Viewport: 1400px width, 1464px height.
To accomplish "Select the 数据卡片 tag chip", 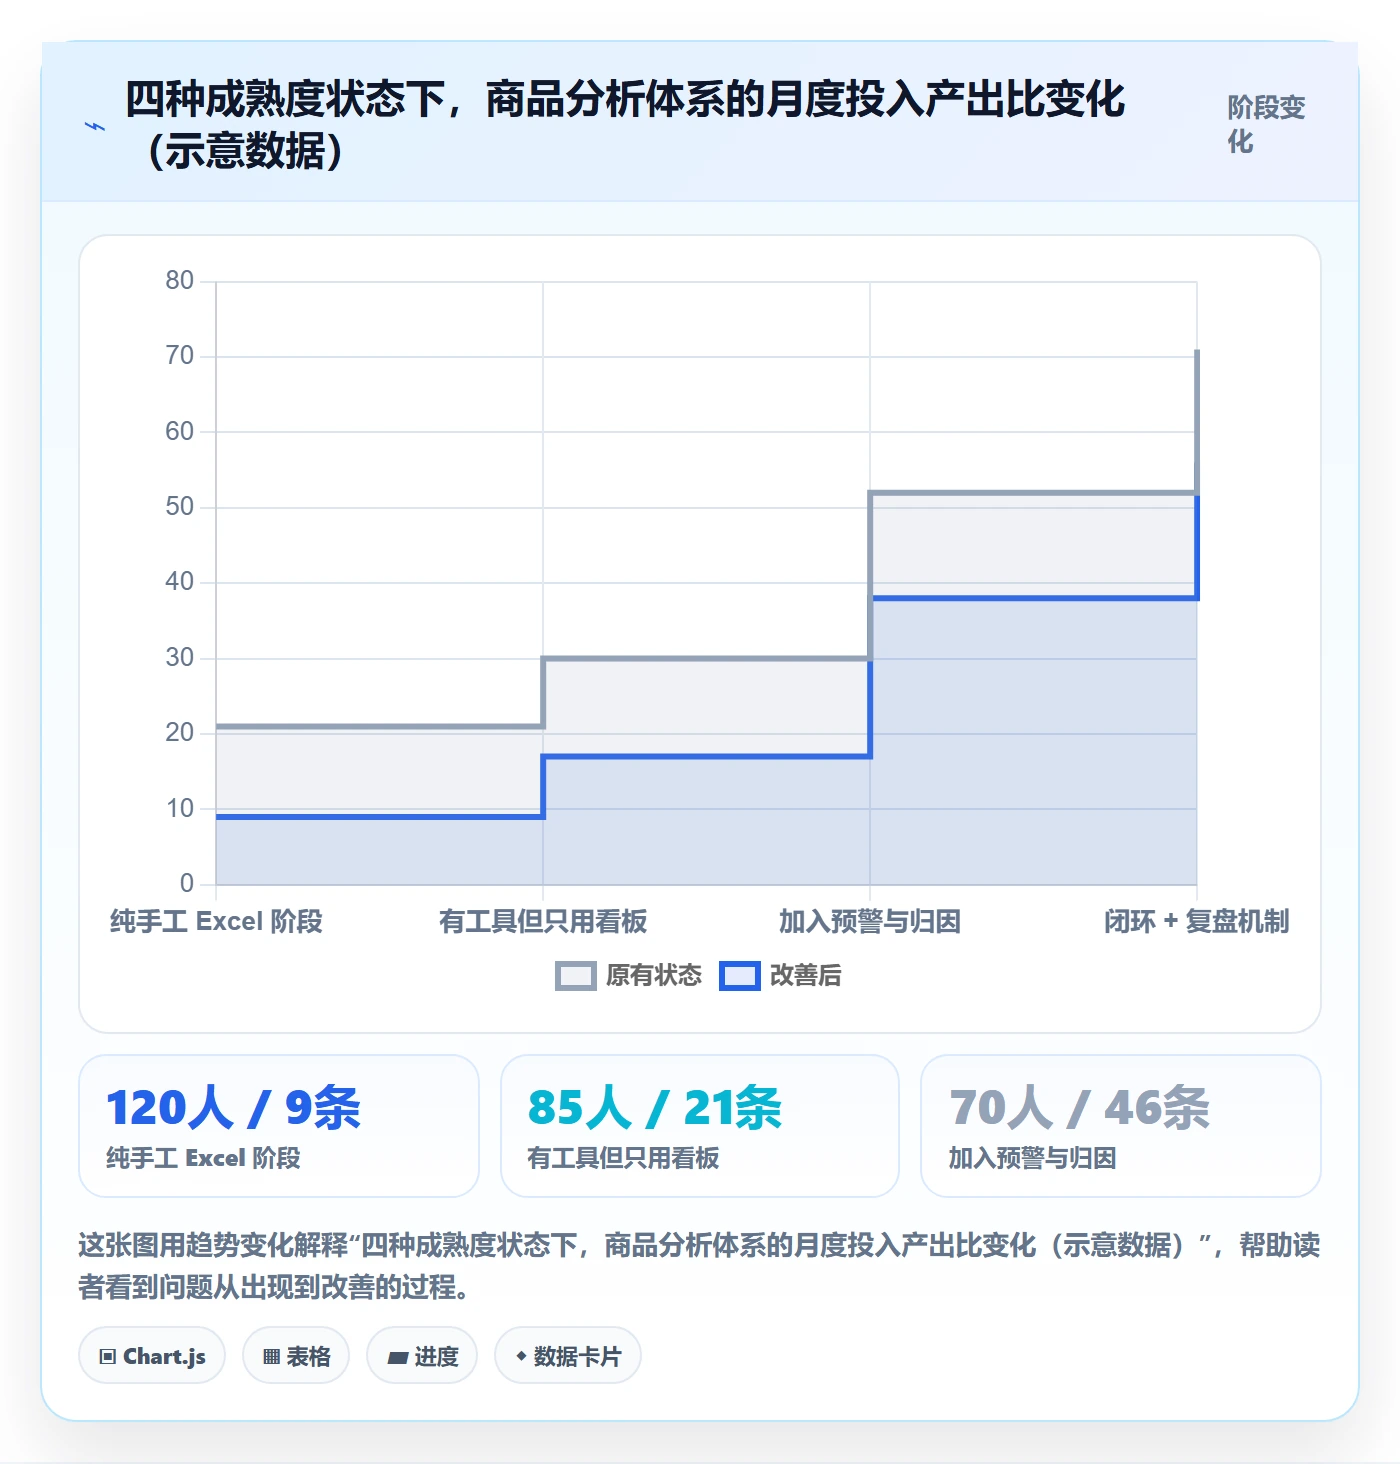I will (x=568, y=1356).
